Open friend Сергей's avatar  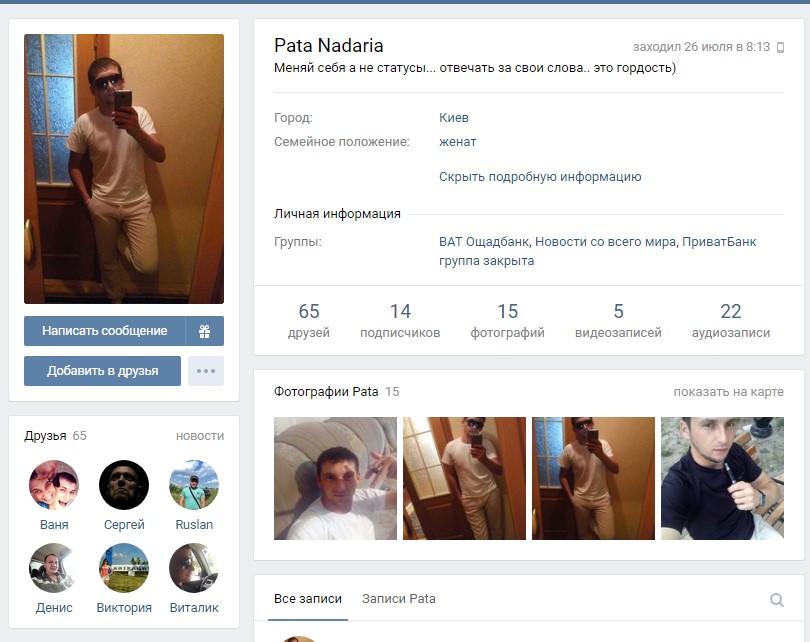coord(124,485)
